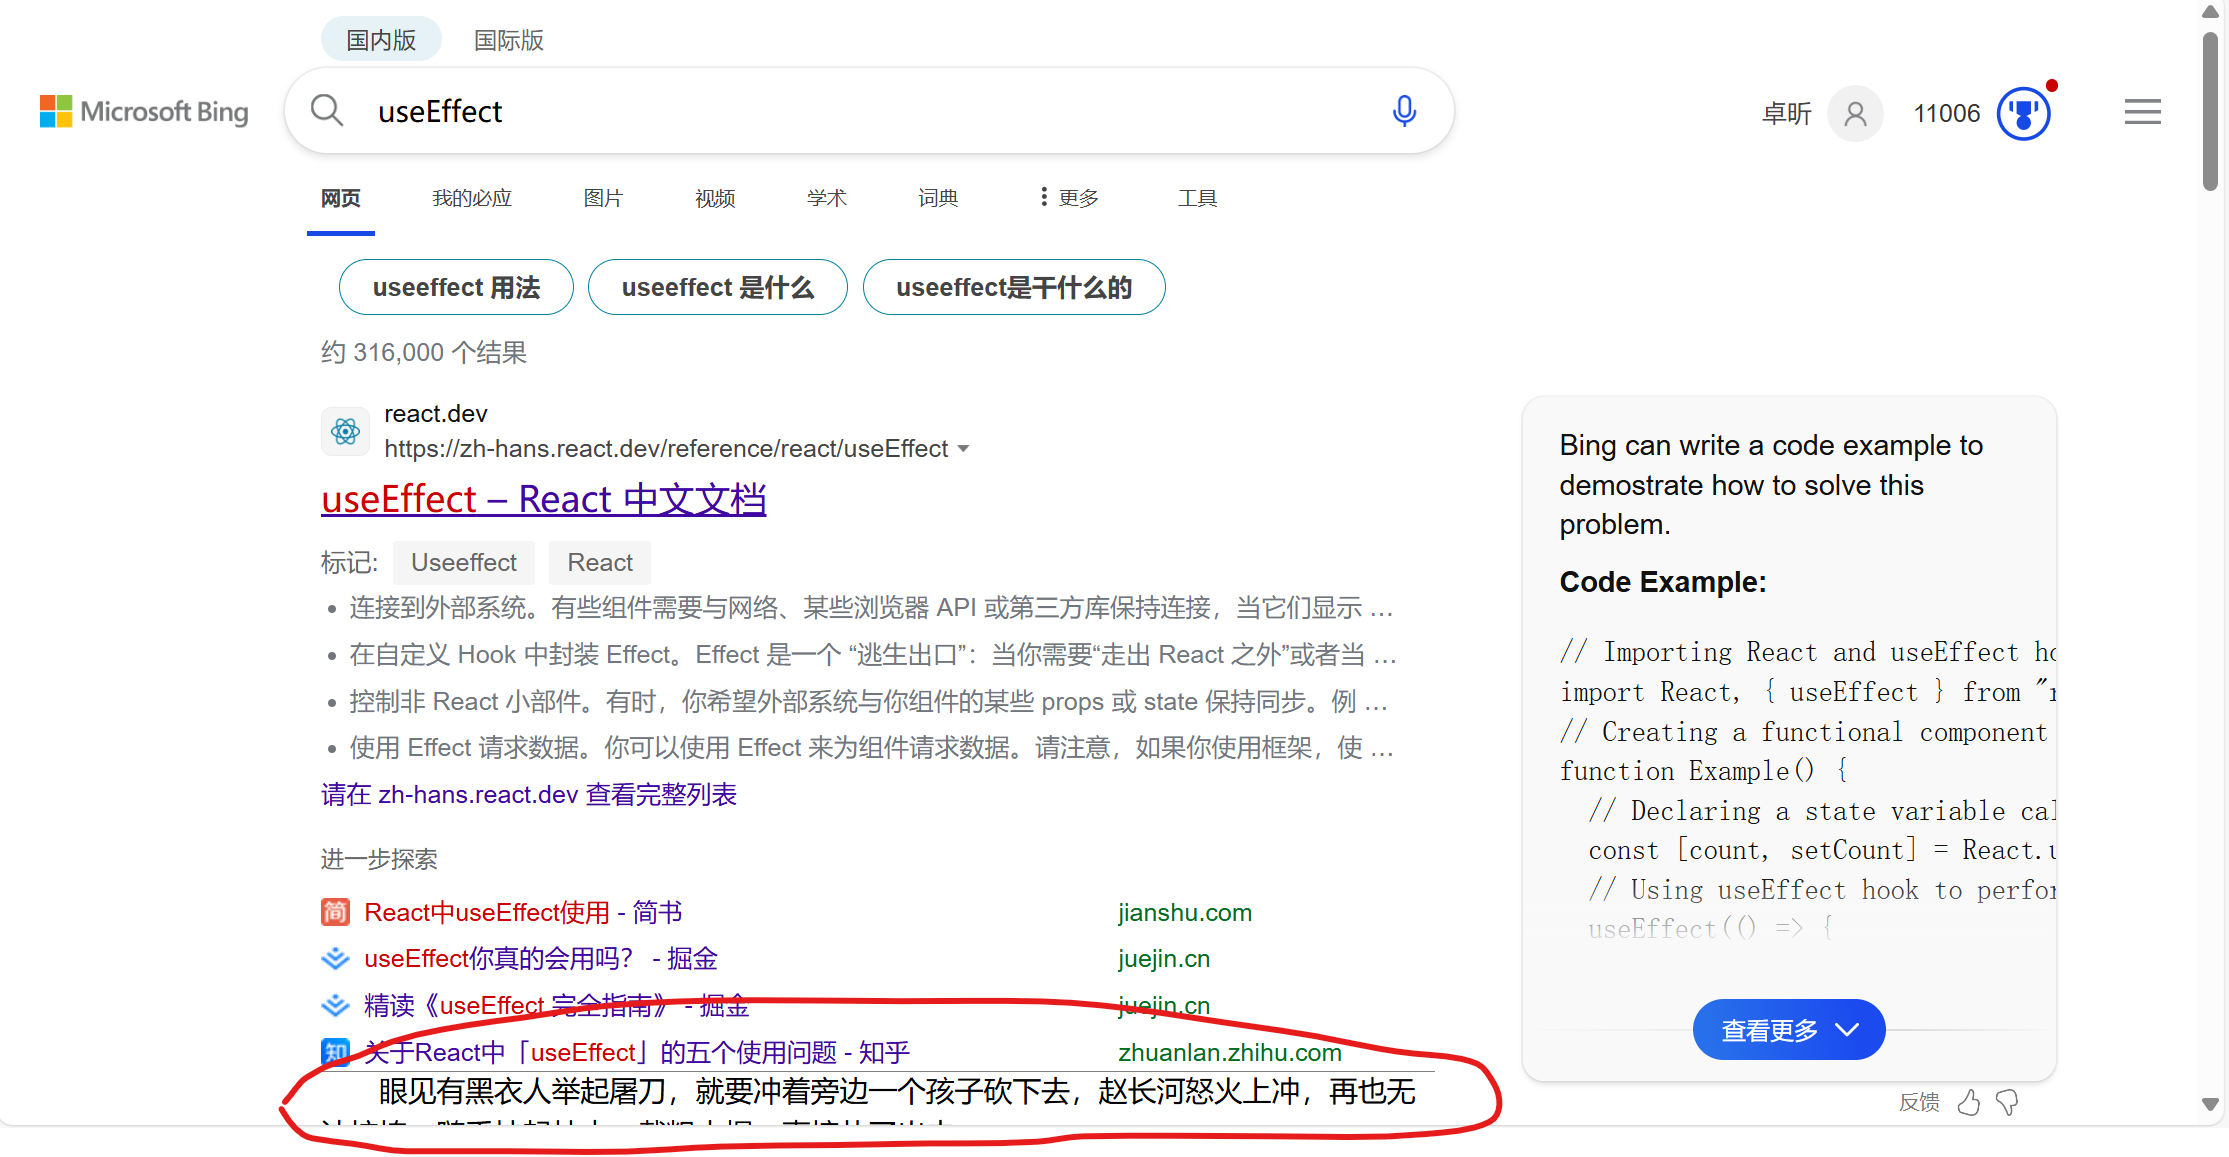The image size is (2229, 1157).
Task: Click the 11006 rewards points
Action: coord(1946,113)
